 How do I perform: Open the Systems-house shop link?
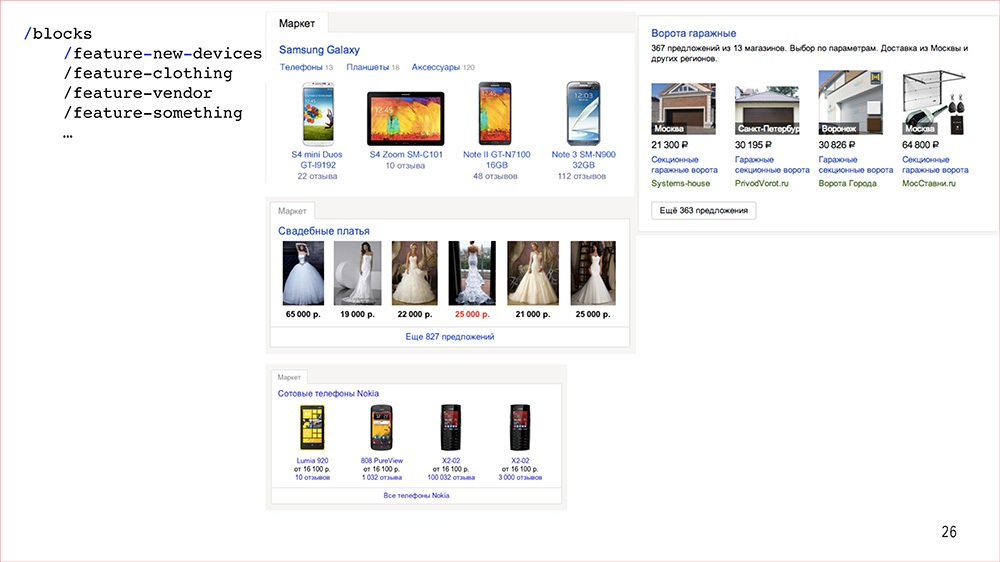click(x=680, y=183)
